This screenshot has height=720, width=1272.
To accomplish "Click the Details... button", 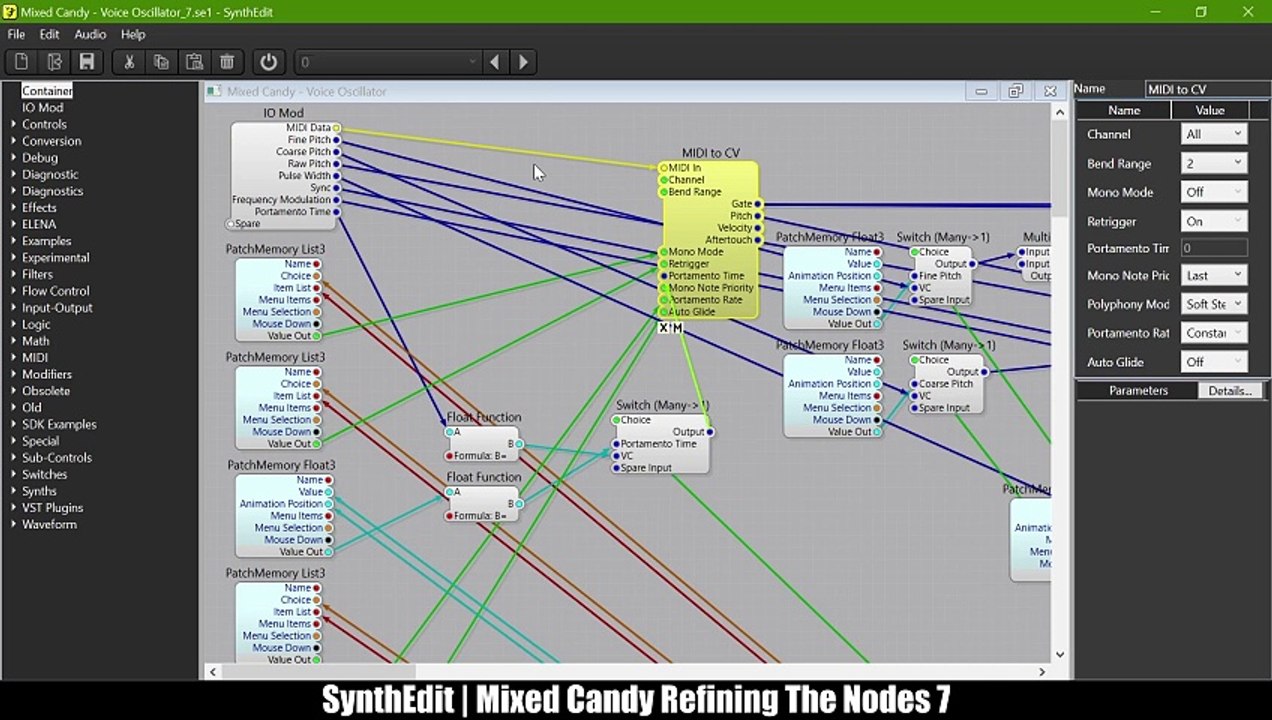I will 1230,390.
